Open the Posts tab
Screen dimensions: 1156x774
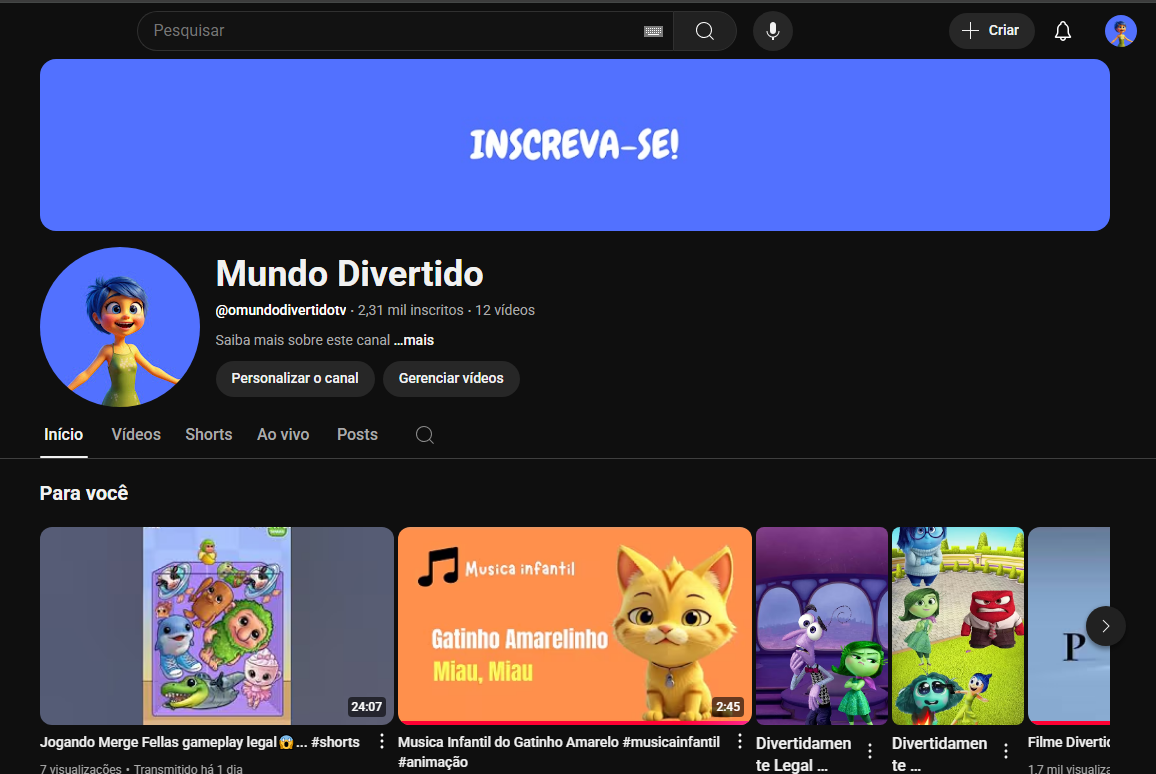point(358,435)
